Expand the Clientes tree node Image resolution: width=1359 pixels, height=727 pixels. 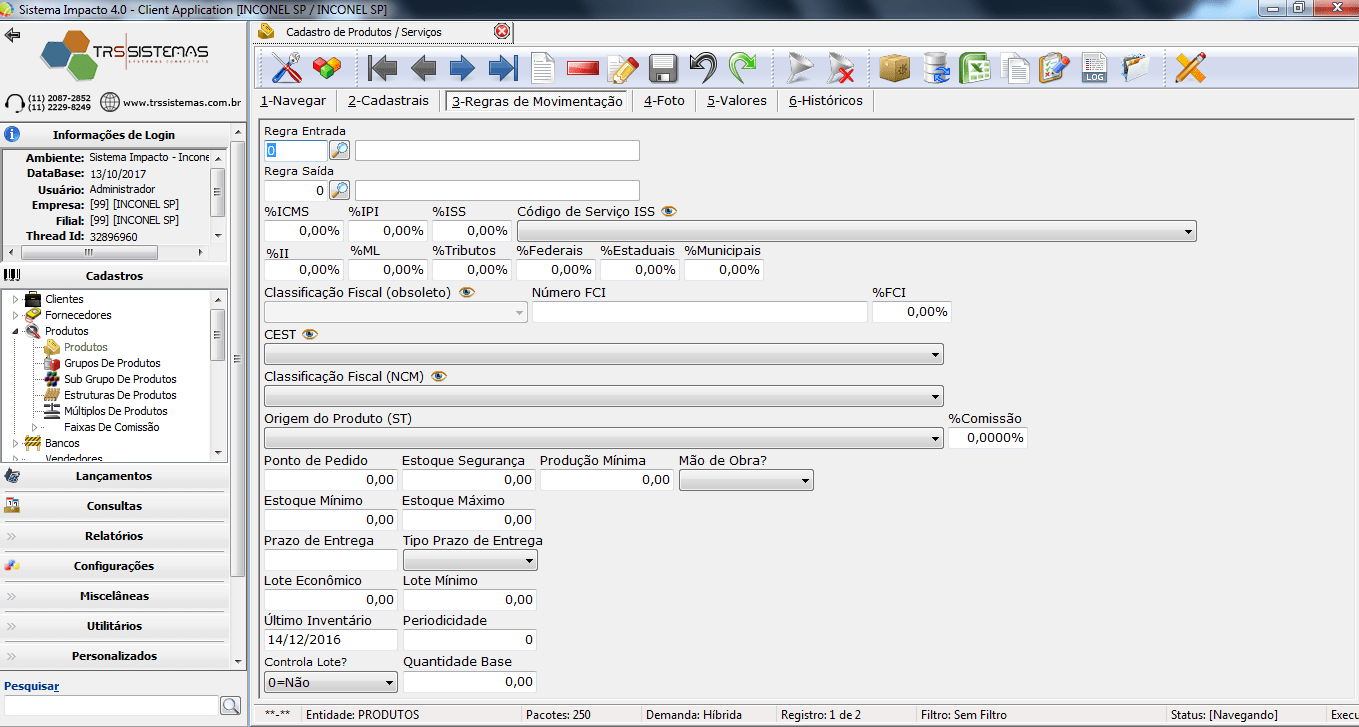click(x=15, y=299)
